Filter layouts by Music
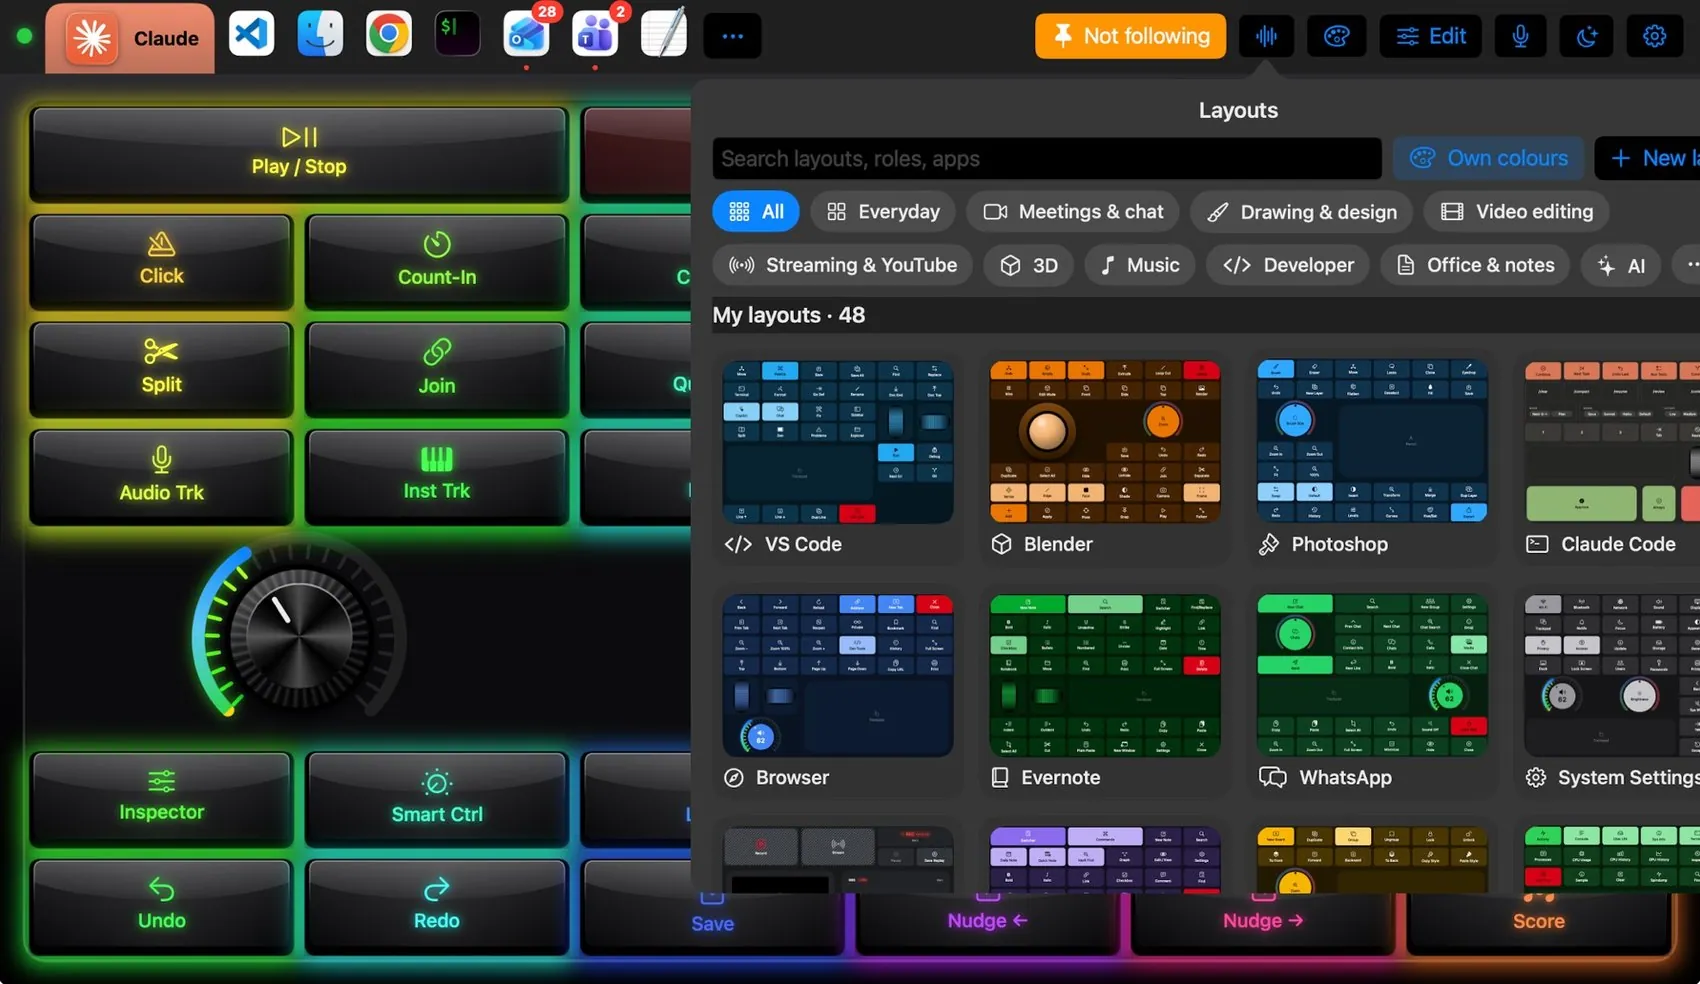 1139,265
